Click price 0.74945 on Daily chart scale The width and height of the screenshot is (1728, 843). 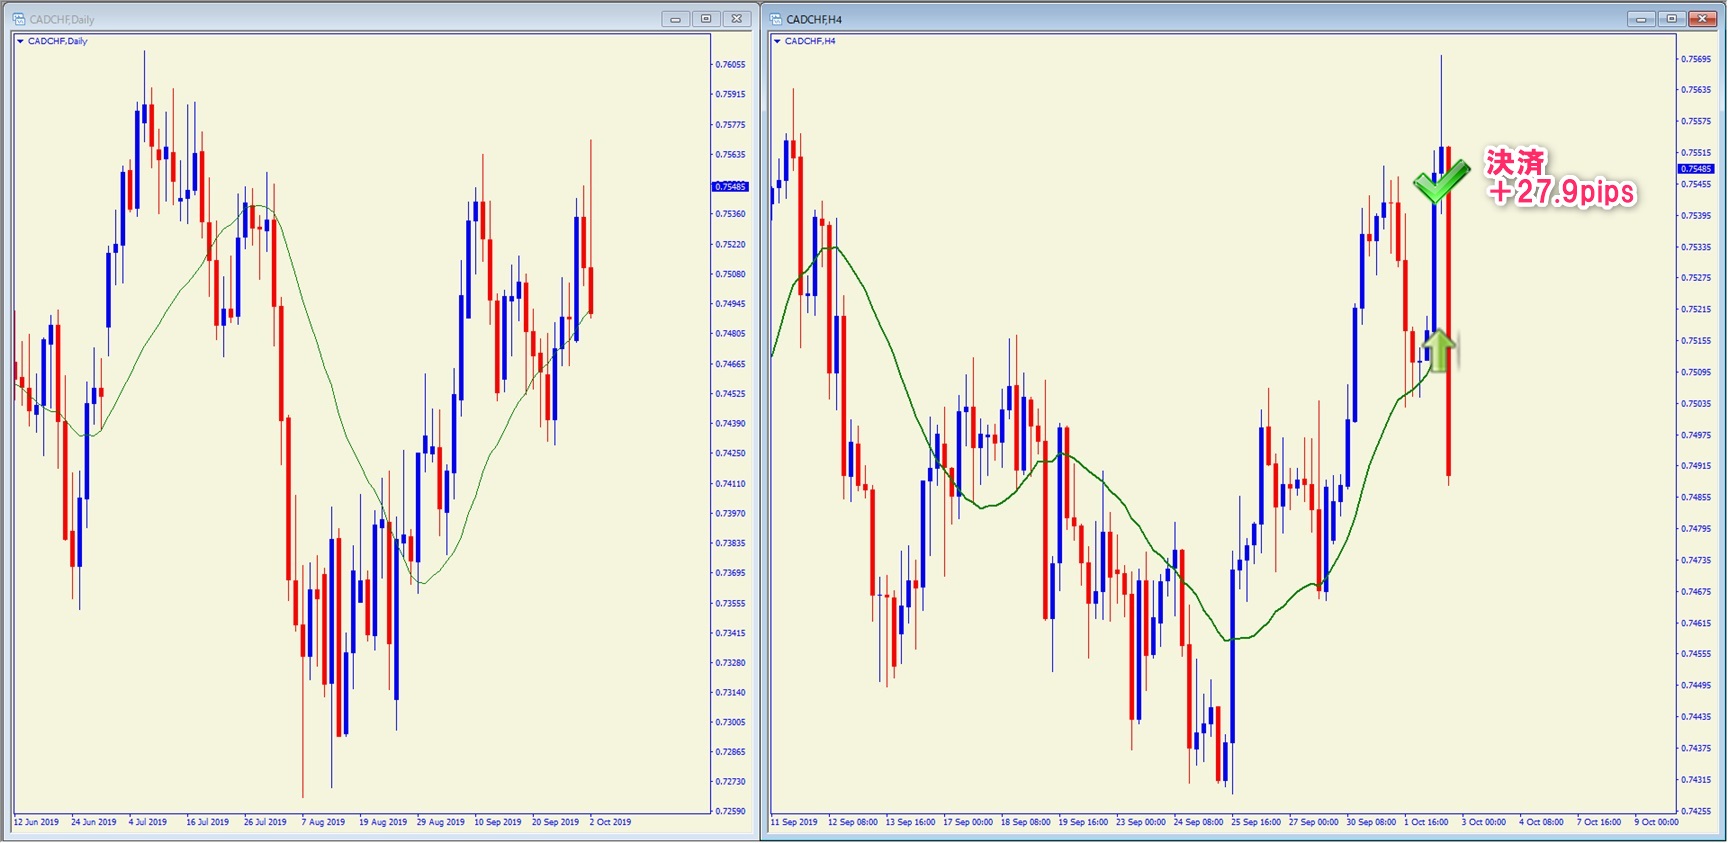730,304
